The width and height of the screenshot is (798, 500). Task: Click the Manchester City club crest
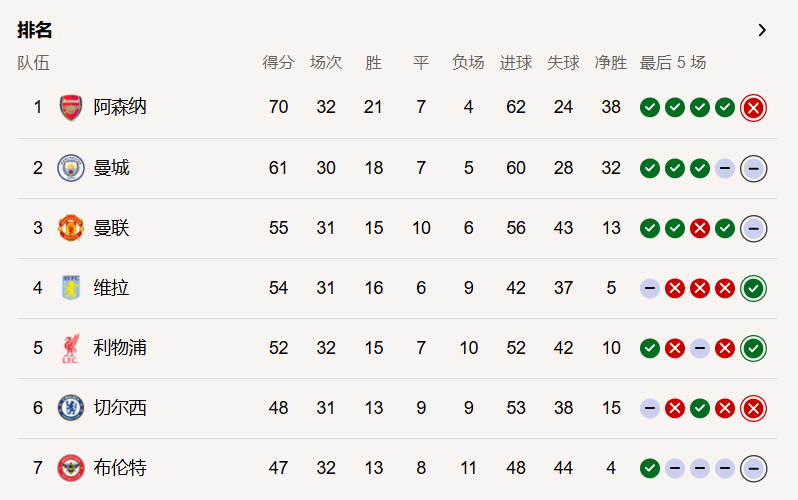click(x=70, y=167)
